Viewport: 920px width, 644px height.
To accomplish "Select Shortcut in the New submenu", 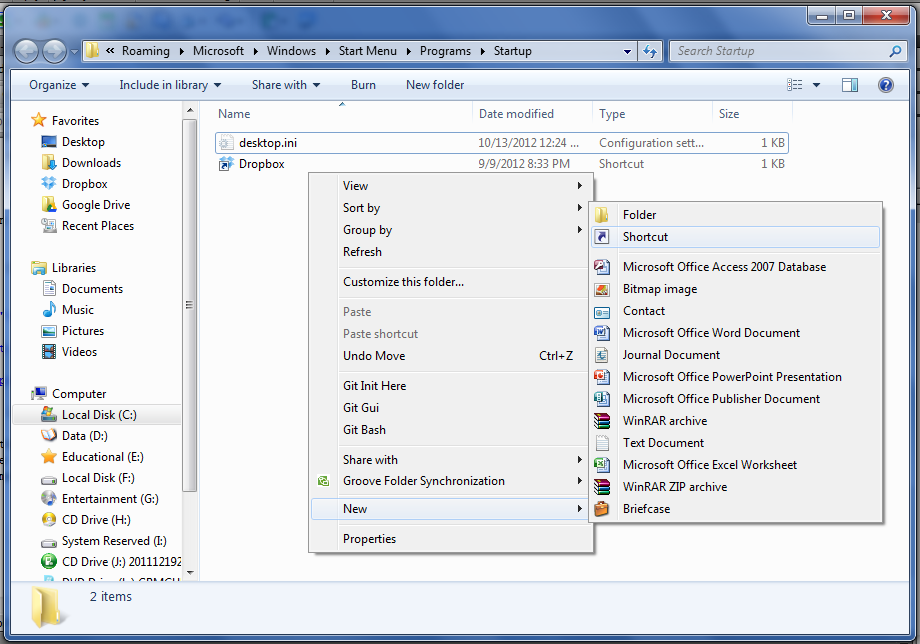I will point(736,236).
